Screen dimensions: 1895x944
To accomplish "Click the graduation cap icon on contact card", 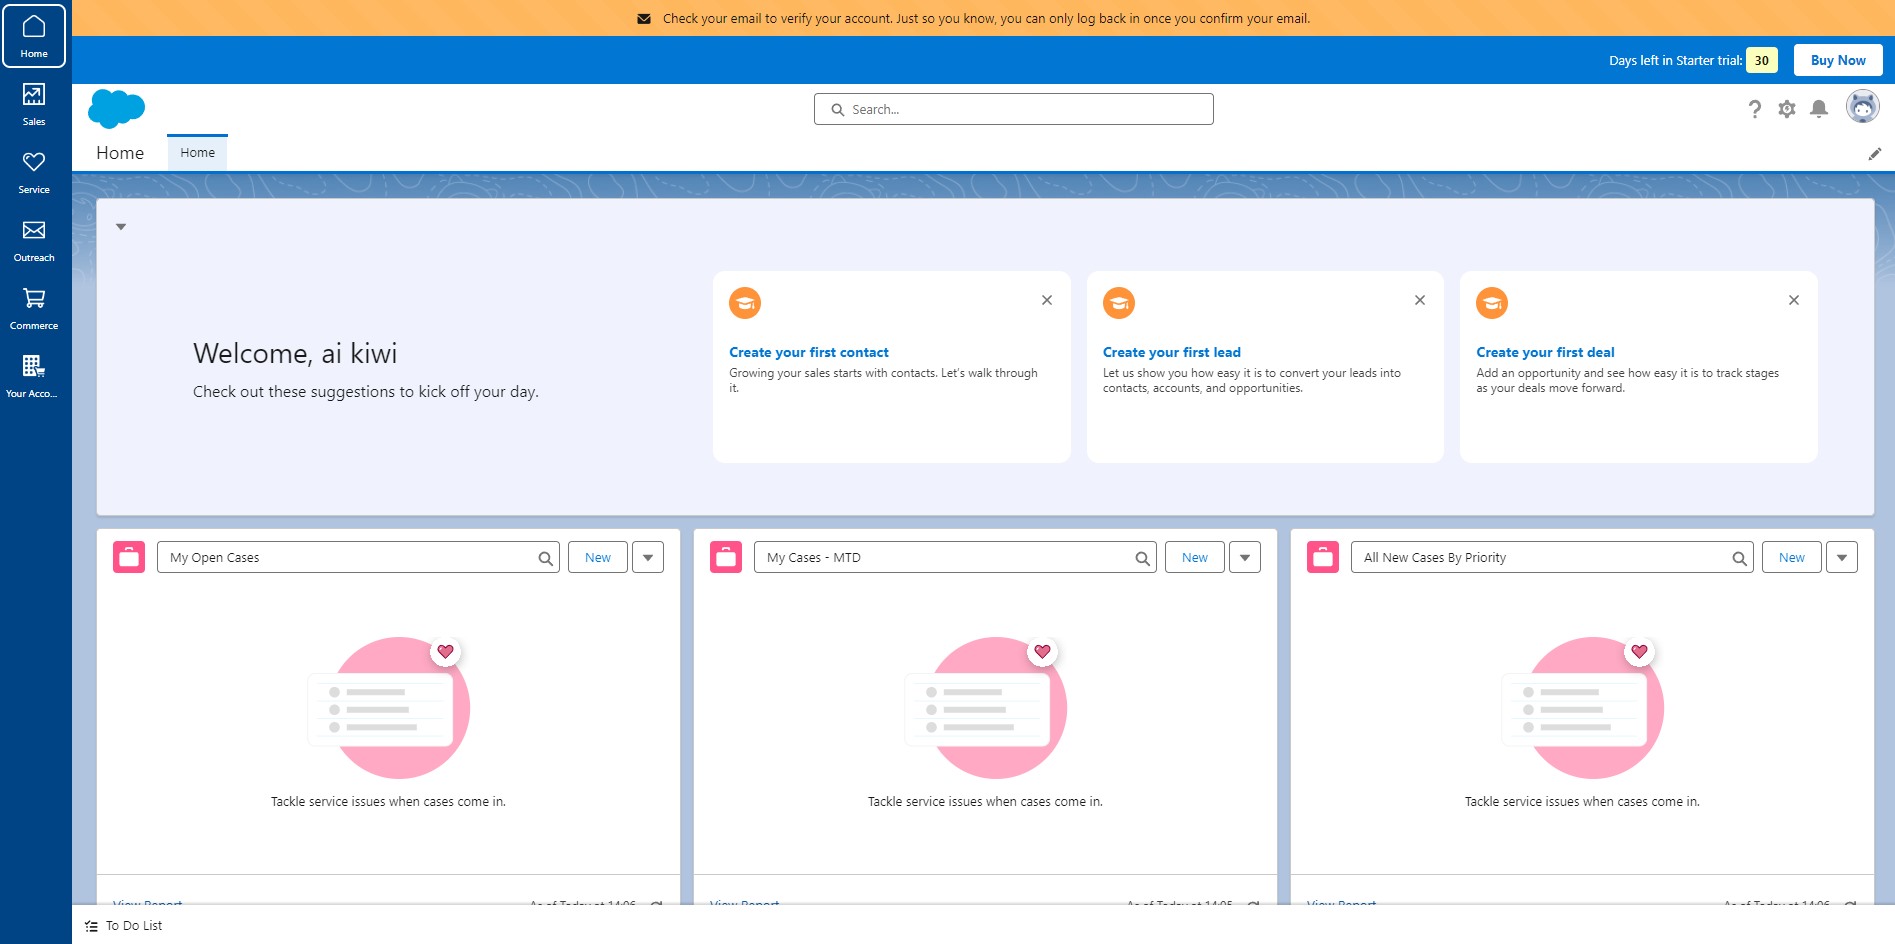I will (x=745, y=303).
